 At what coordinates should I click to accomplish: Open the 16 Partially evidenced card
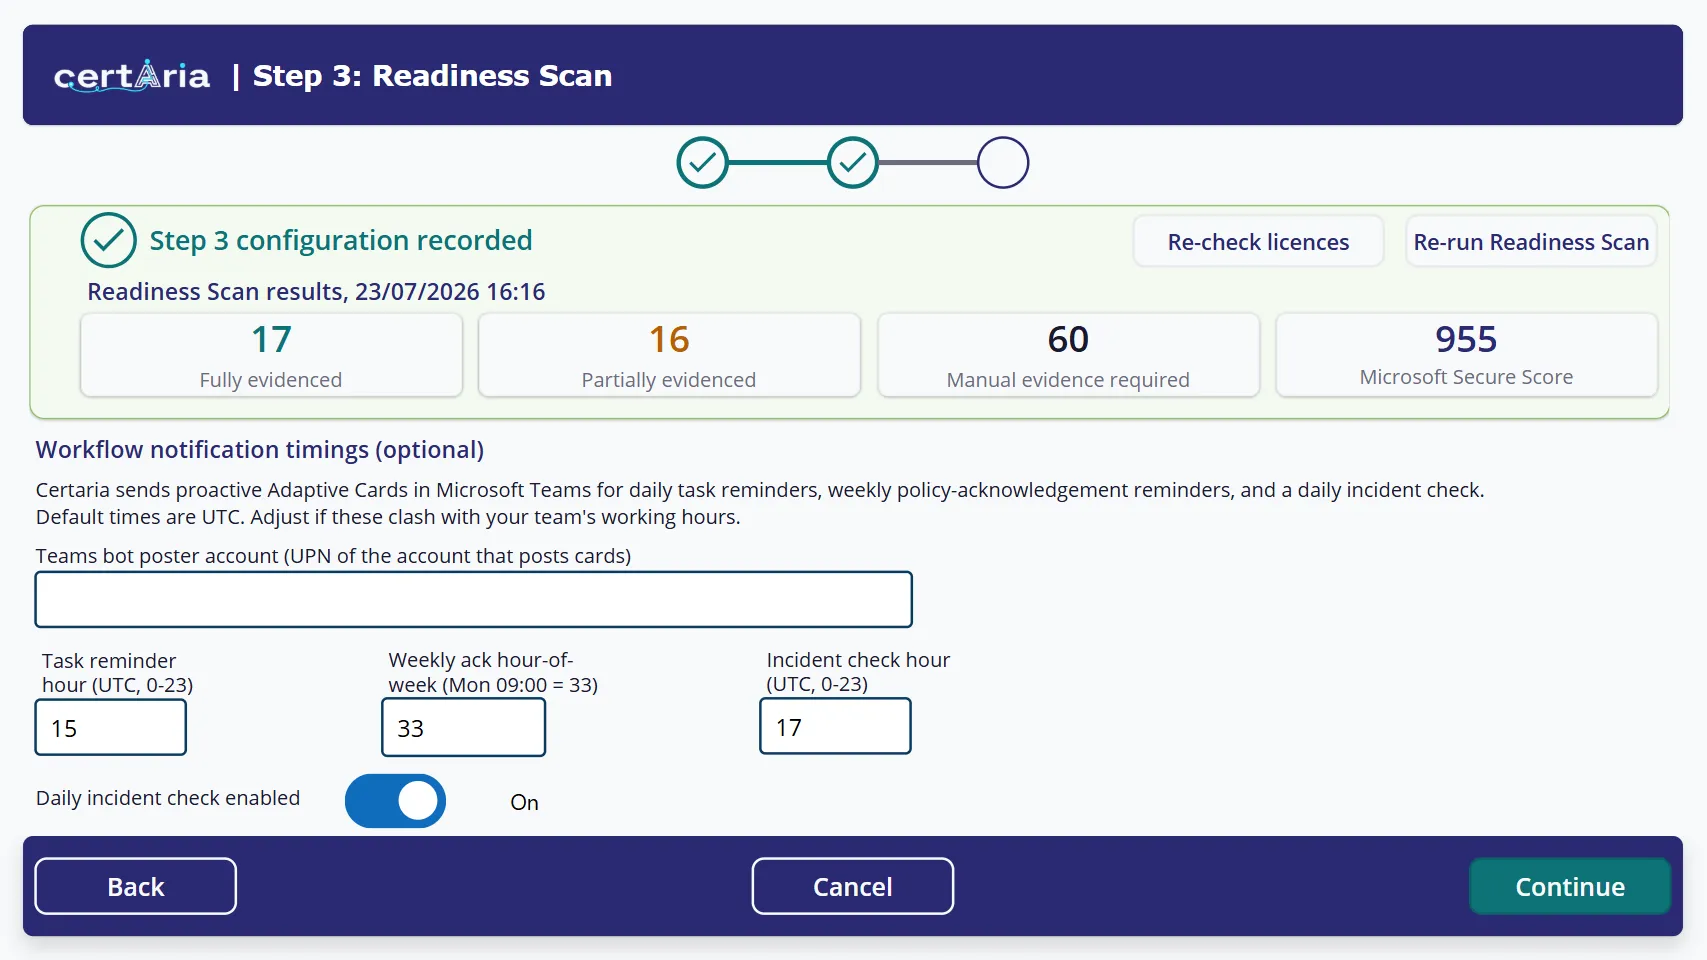[669, 355]
